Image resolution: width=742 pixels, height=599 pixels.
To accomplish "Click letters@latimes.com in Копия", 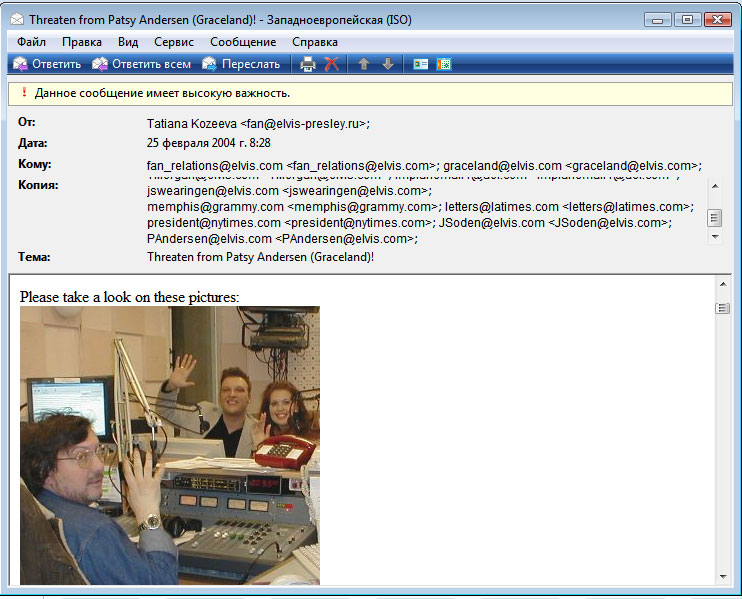I will coord(569,207).
